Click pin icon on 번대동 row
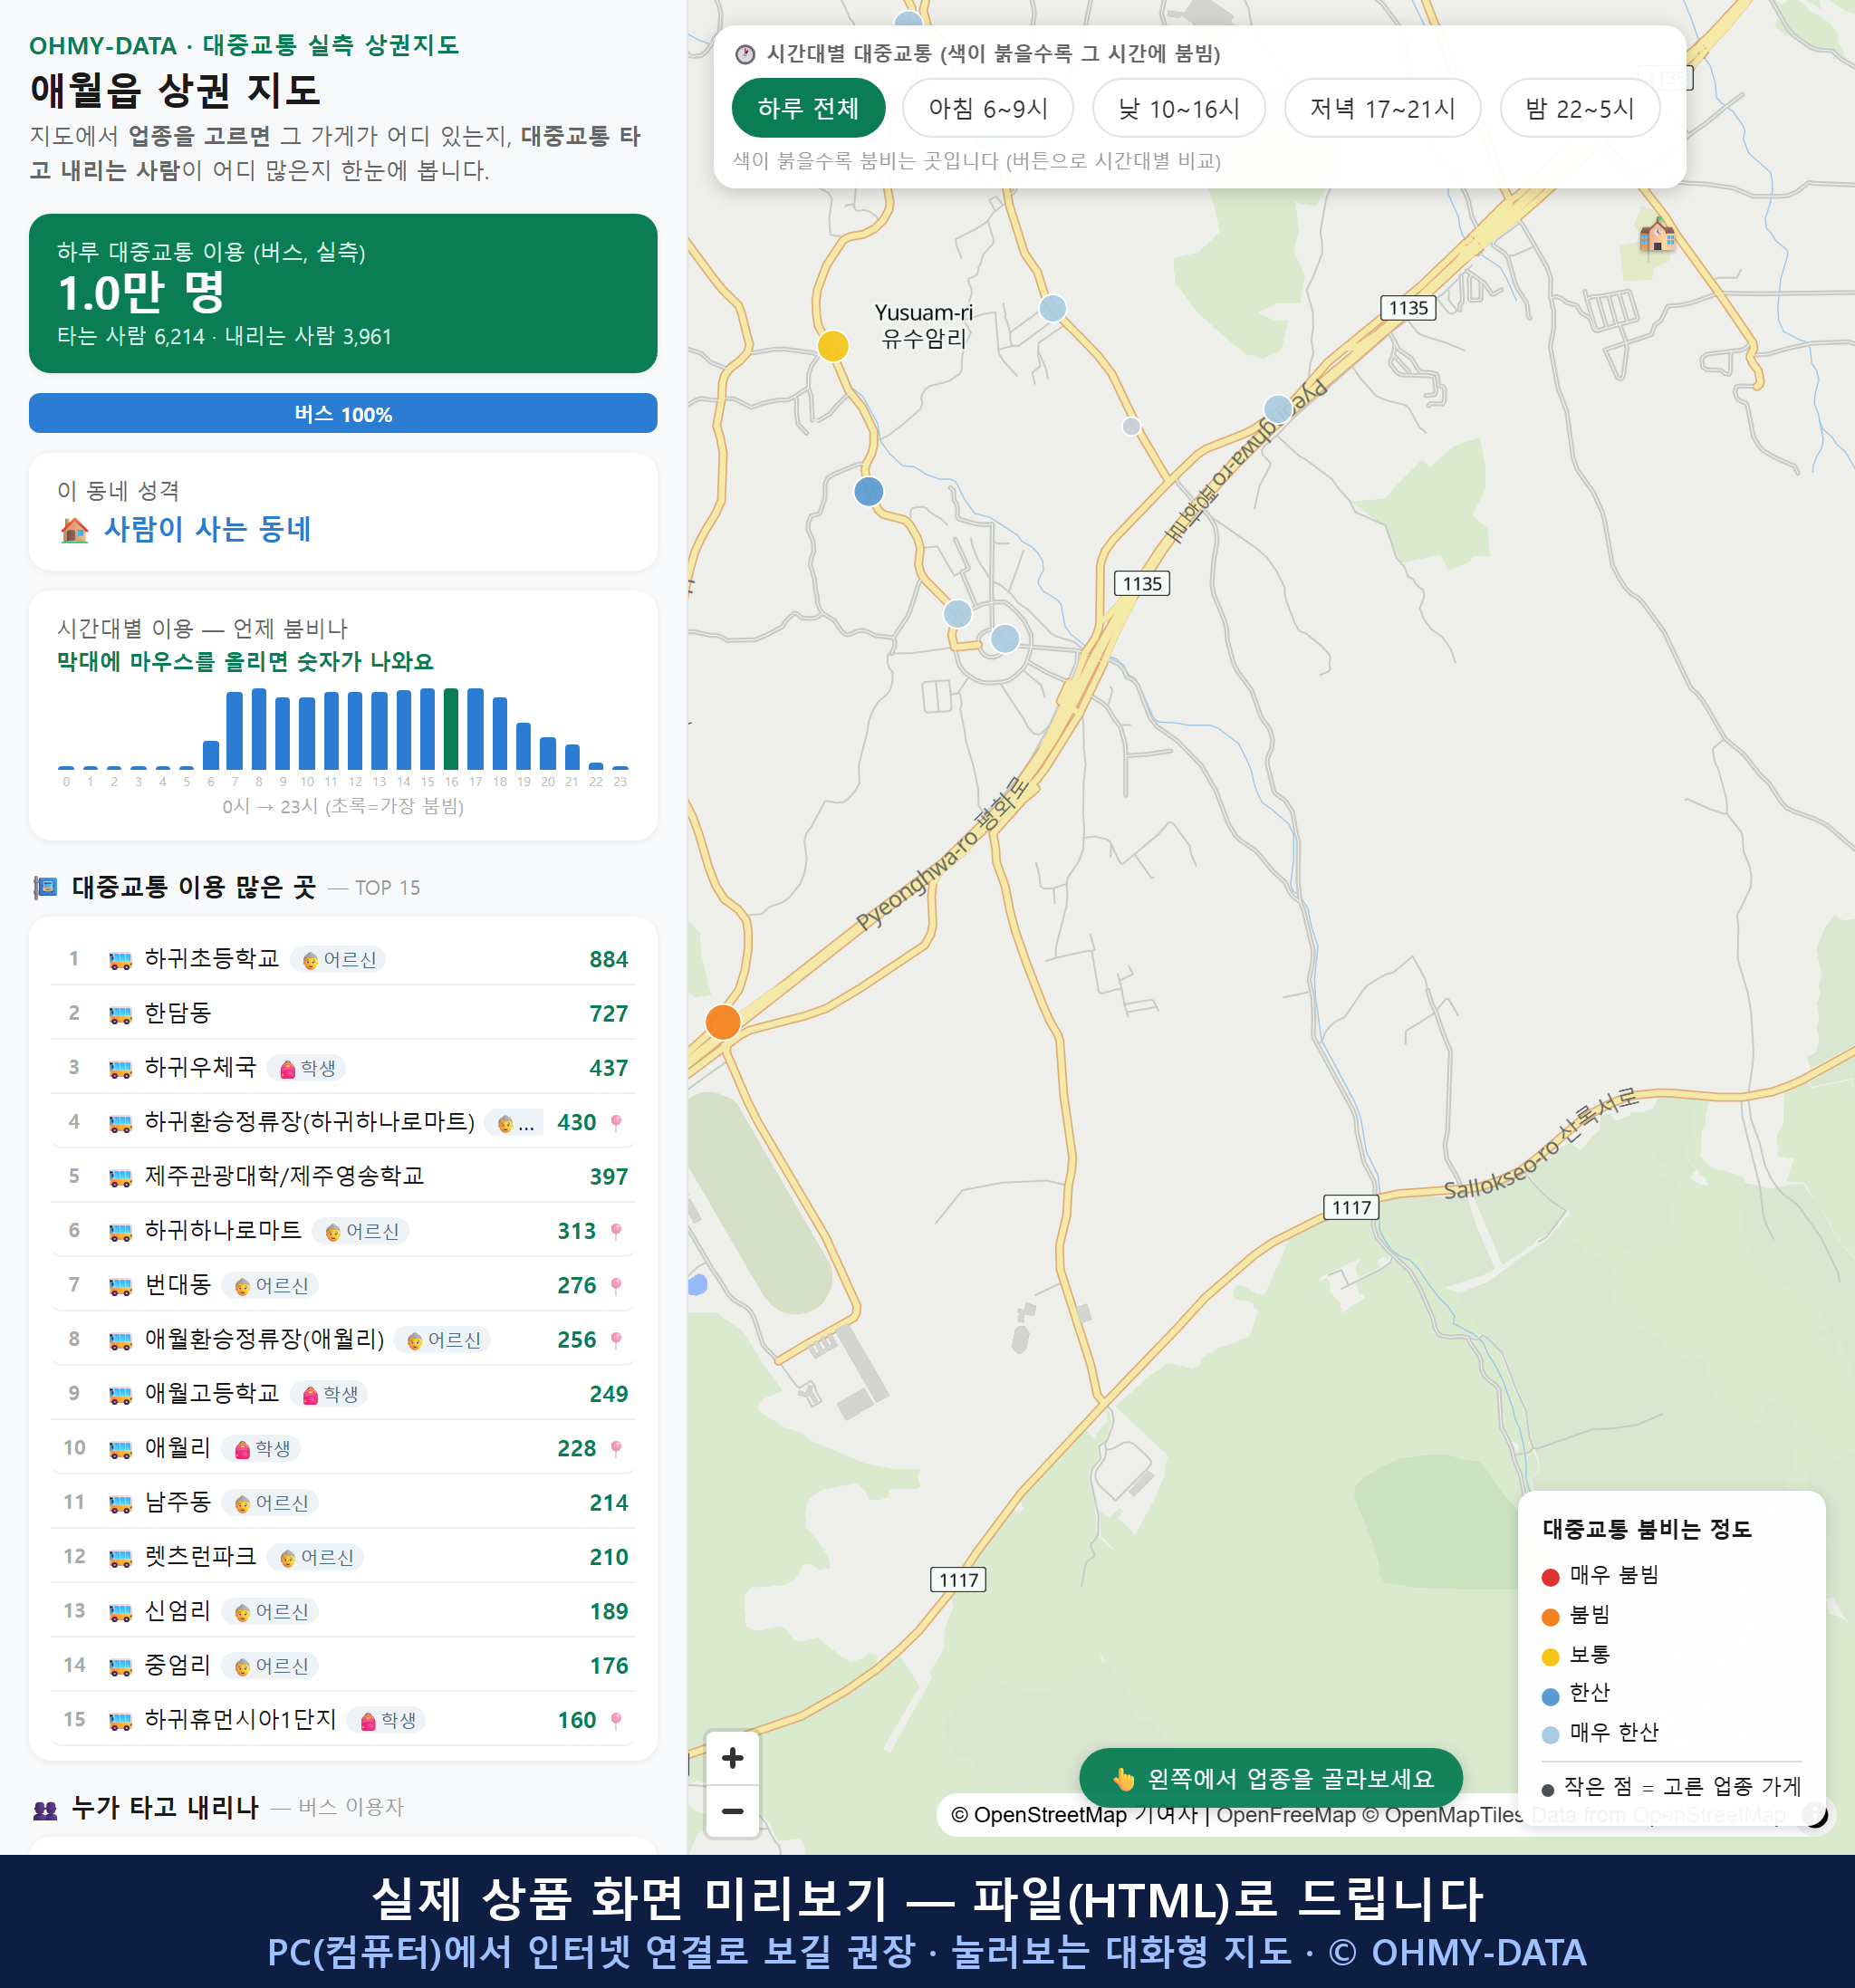Screen dimensions: 1855x1988 point(616,1286)
